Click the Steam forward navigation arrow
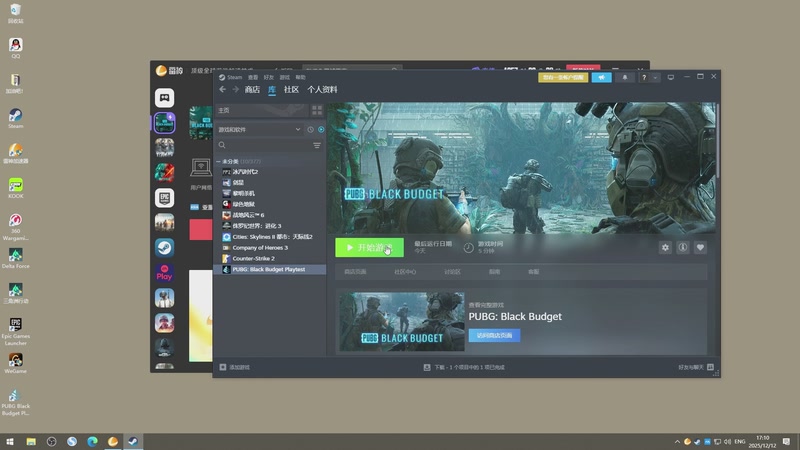Screen dimensions: 800x450 (235, 89)
